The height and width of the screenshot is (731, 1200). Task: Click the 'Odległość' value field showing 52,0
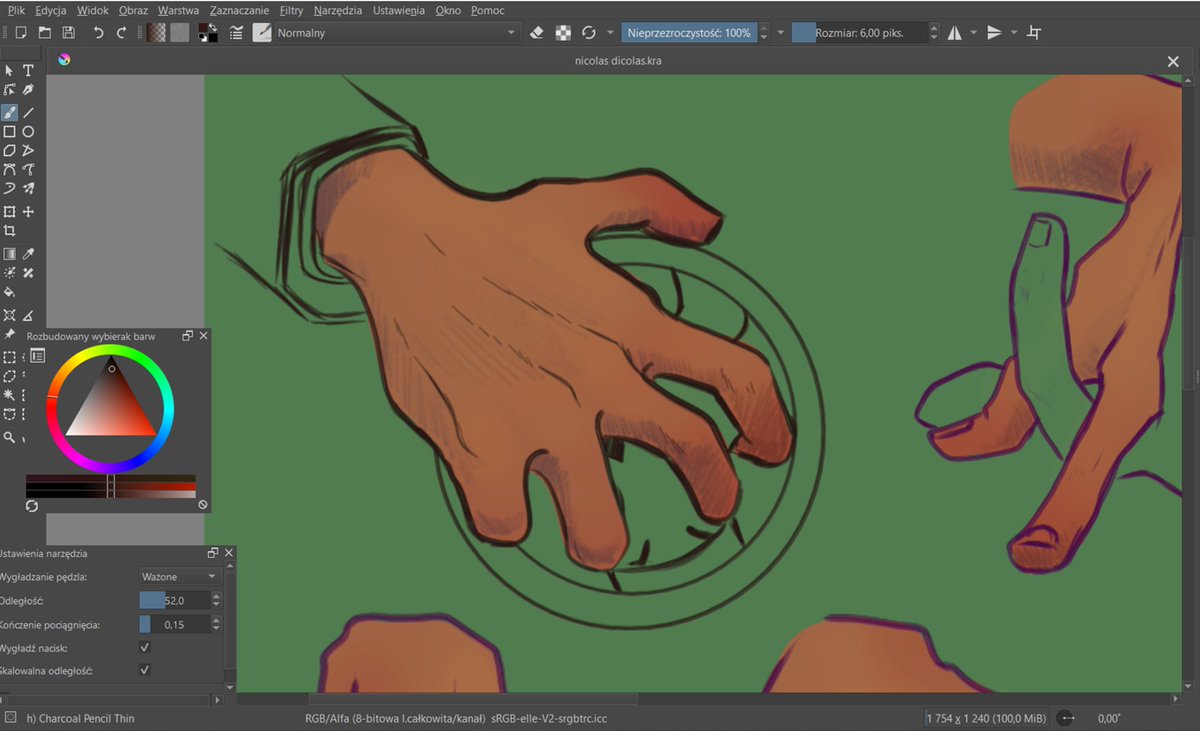tap(175, 600)
